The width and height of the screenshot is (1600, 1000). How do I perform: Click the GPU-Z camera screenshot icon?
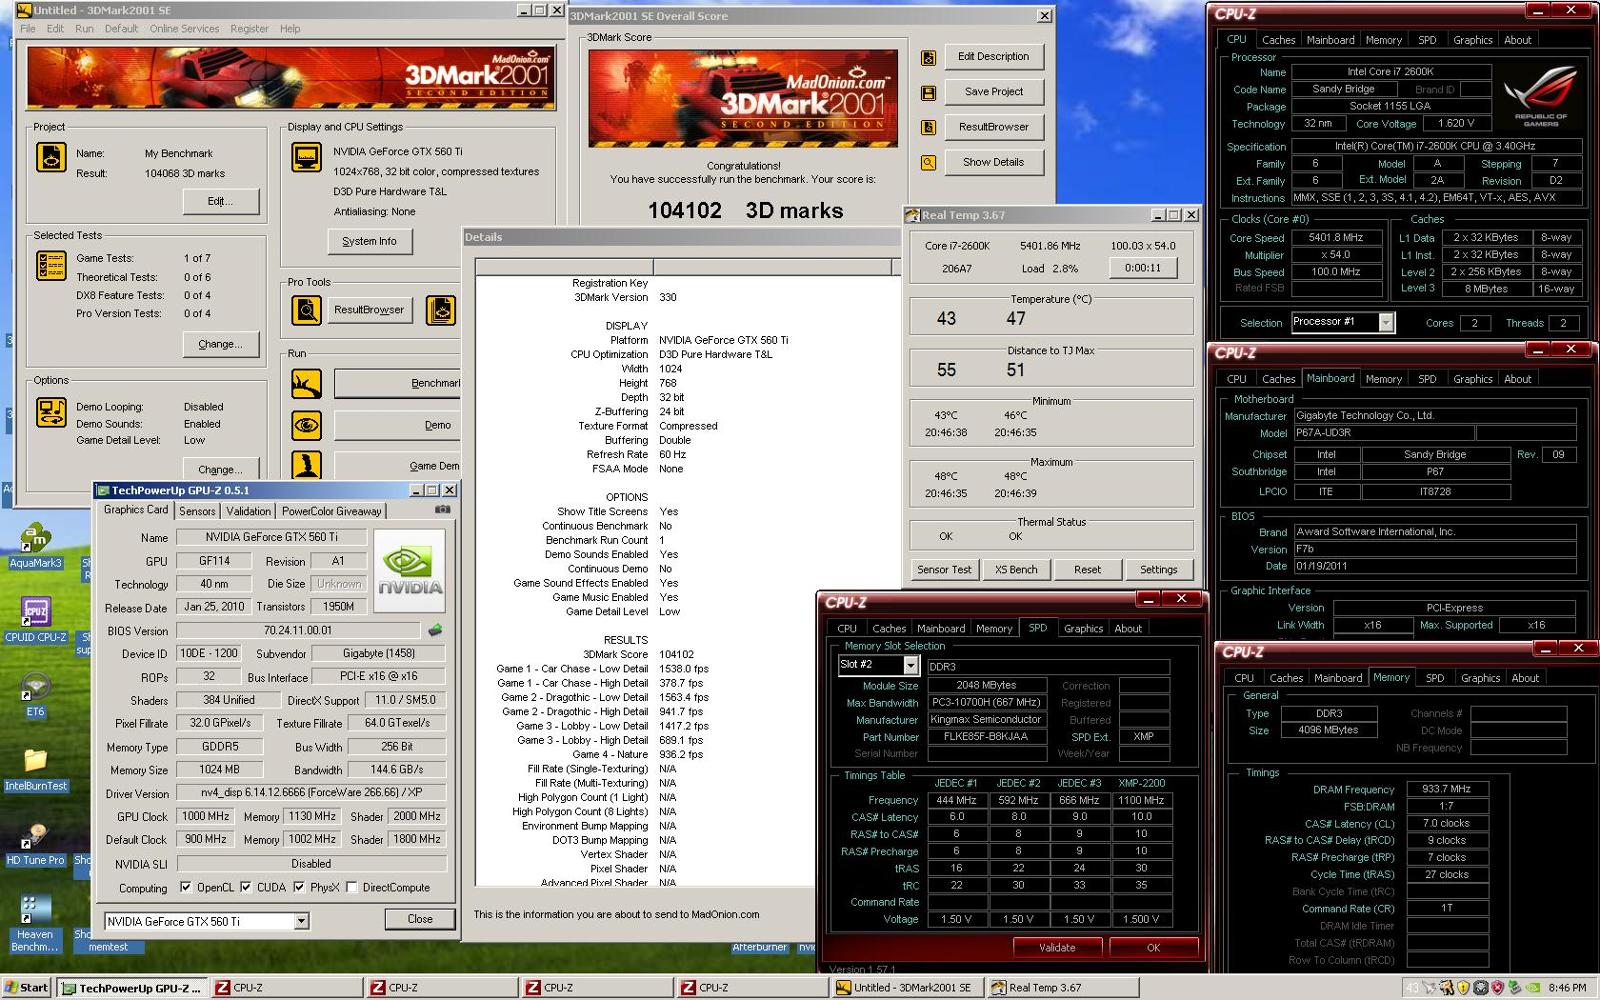[442, 510]
